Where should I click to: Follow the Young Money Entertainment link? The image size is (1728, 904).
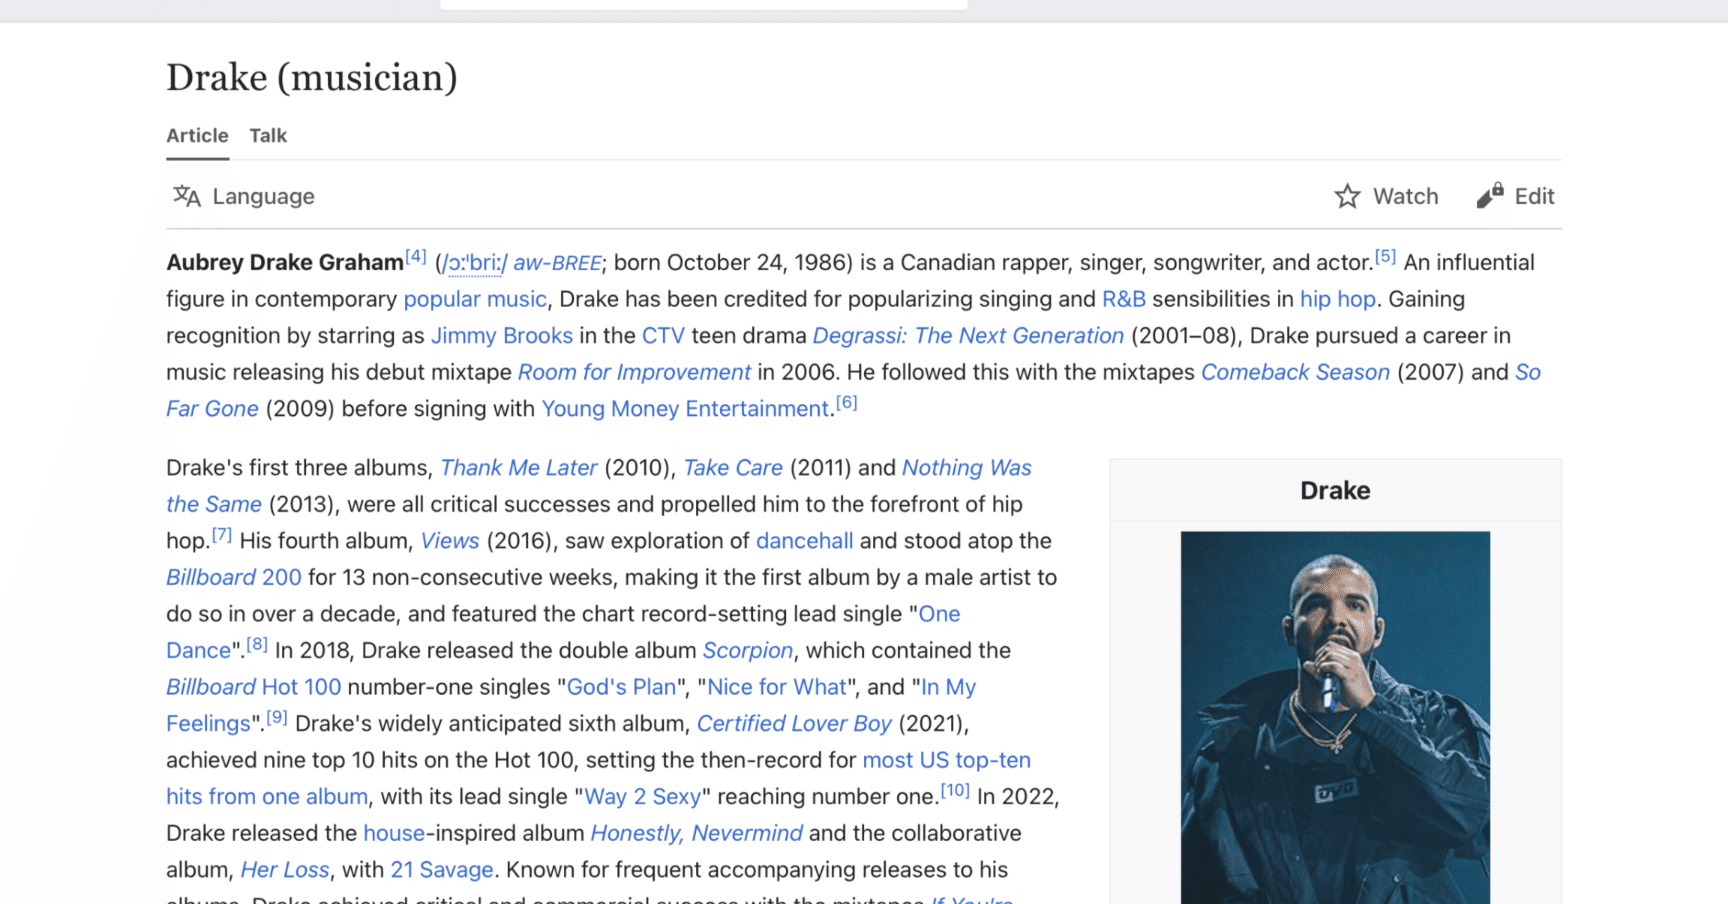point(685,408)
